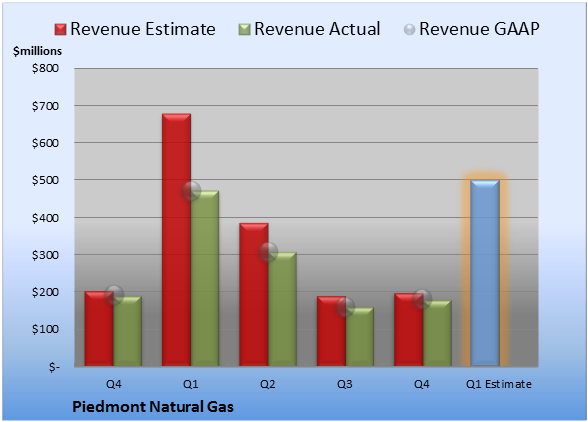Click the green Q2 actual revenue bar
This screenshot has width=588, height=422.
coord(282,309)
